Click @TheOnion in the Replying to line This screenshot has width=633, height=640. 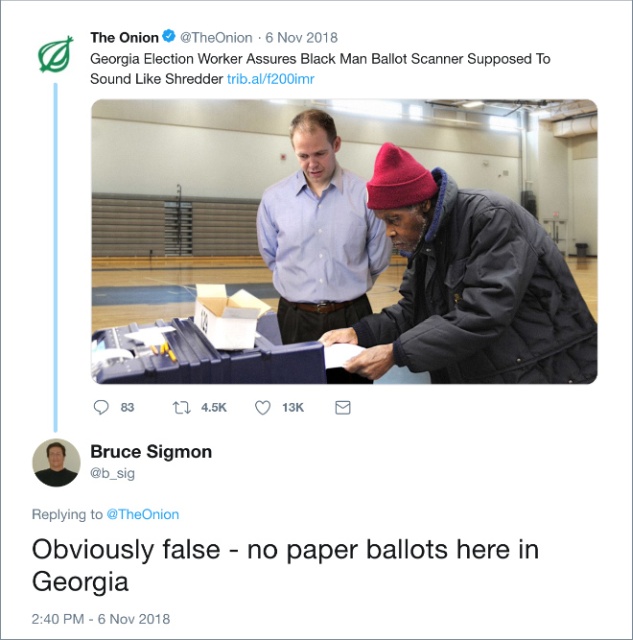point(142,514)
